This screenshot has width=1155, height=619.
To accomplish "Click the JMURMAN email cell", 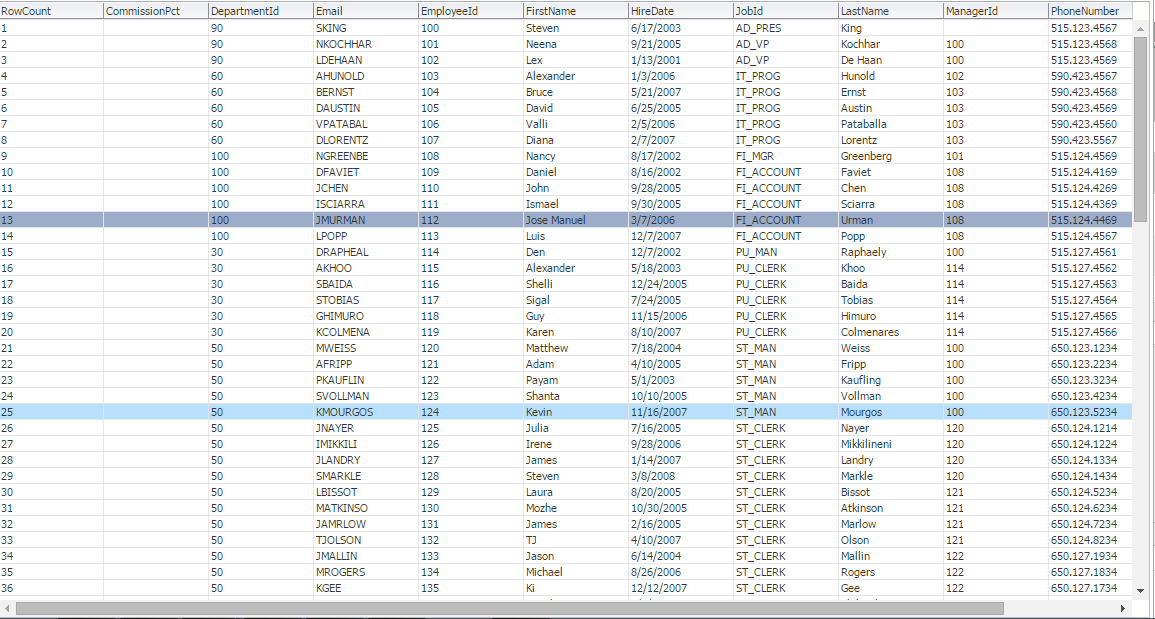I will (x=366, y=220).
